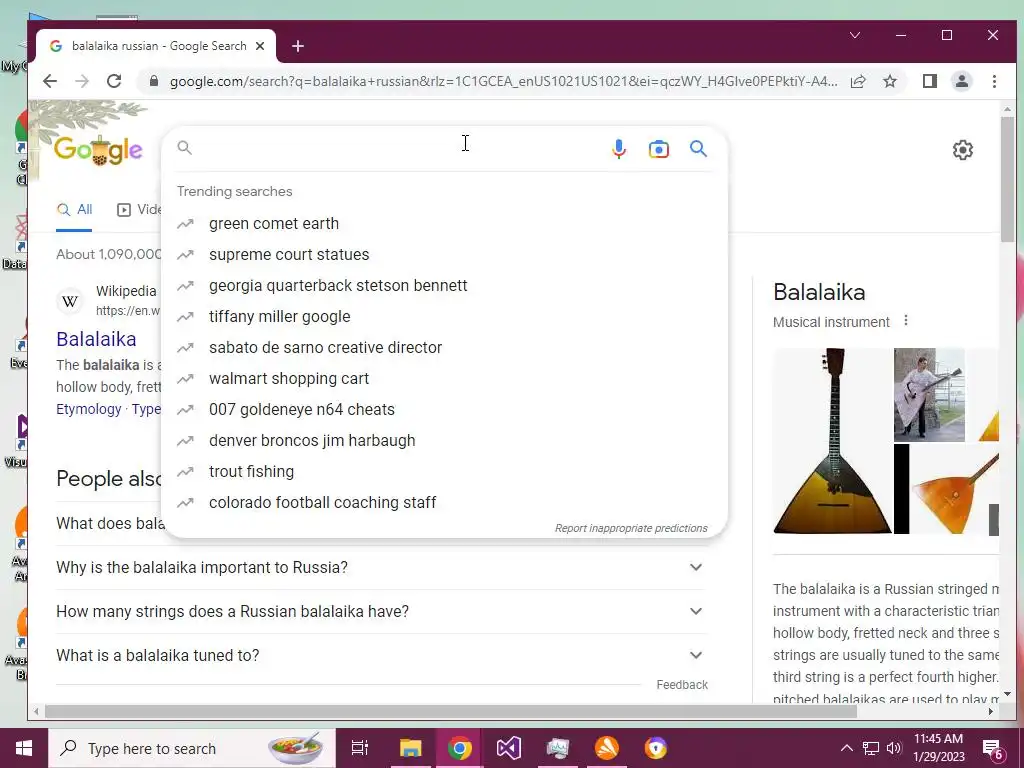Click the taskbar clock showing 11:45 AM
The height and width of the screenshot is (768, 1024).
[x=938, y=748]
